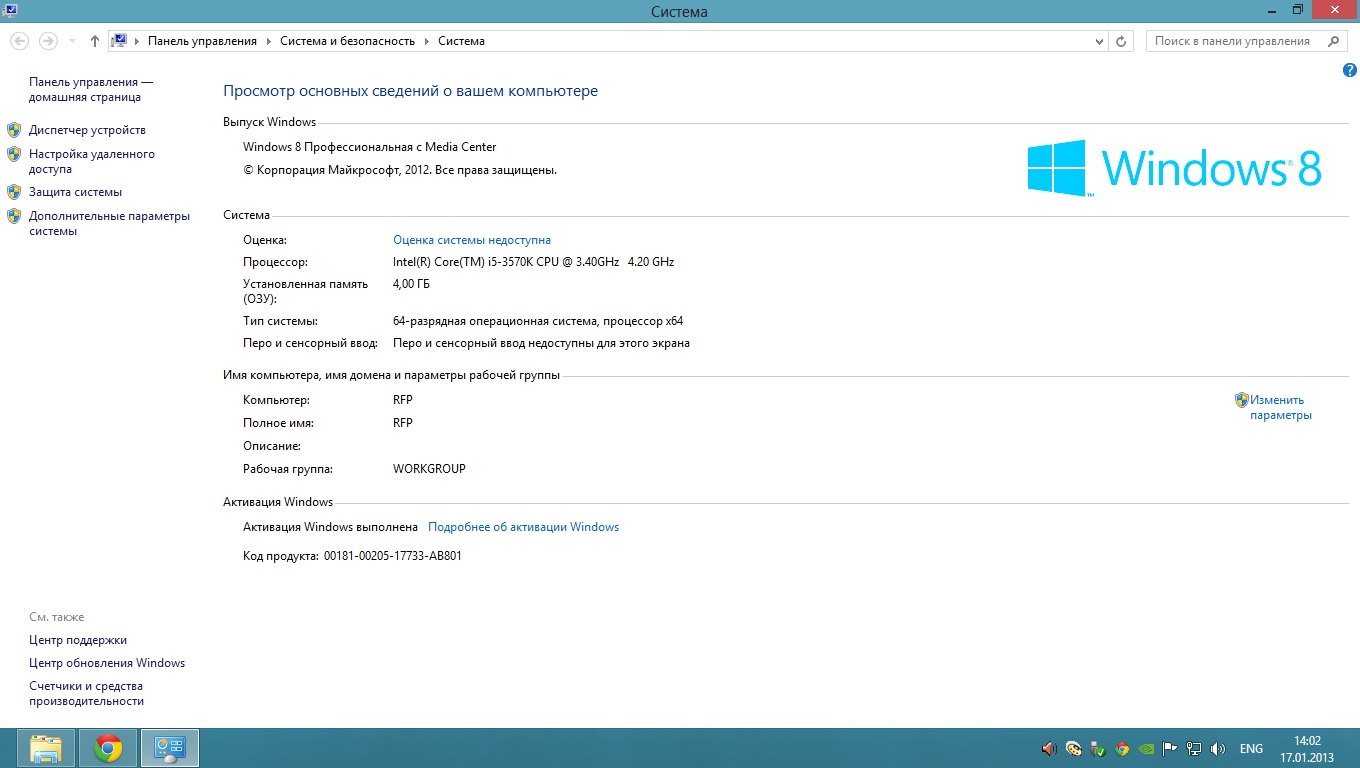Switch input language via ENG indicator
The height and width of the screenshot is (768, 1360).
pos(1251,748)
